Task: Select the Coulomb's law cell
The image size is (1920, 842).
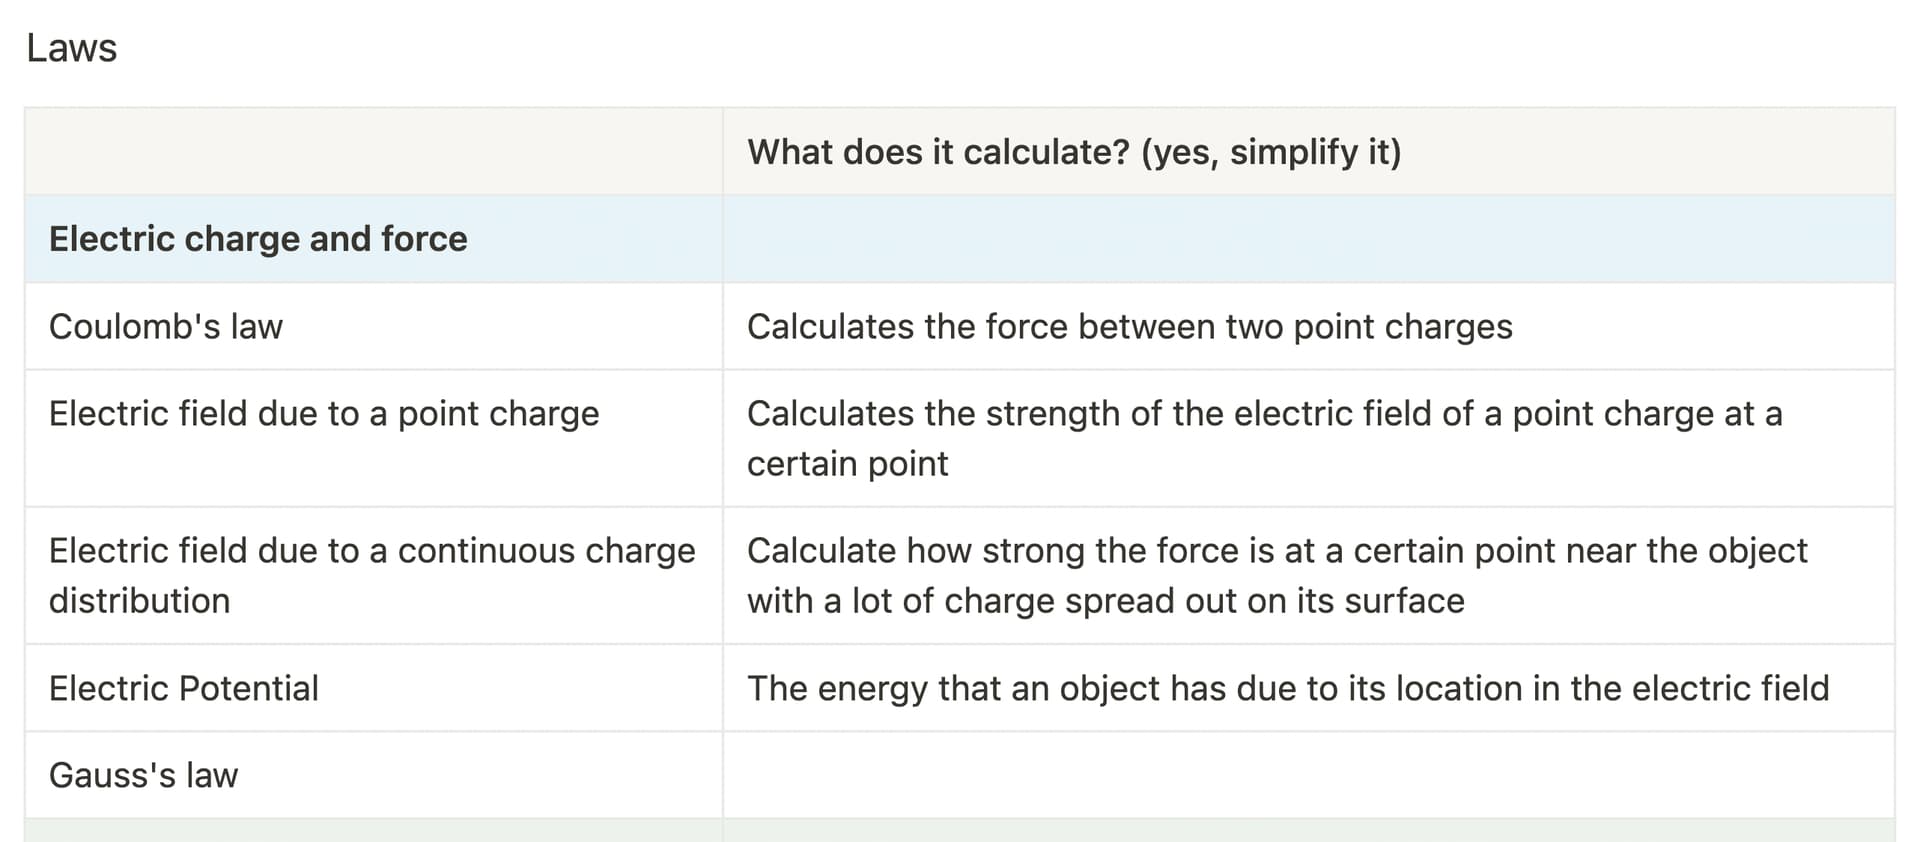Action: pyautogui.click(x=374, y=327)
